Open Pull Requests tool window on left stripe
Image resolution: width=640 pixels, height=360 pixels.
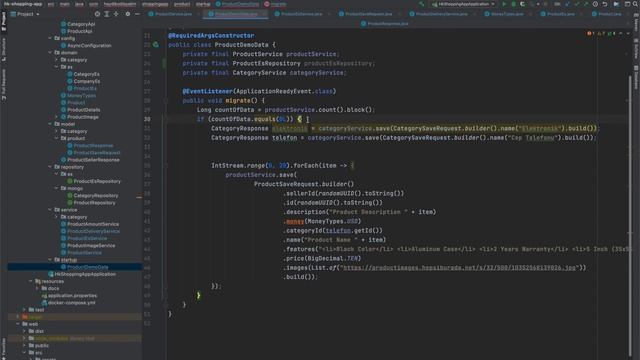(4, 84)
